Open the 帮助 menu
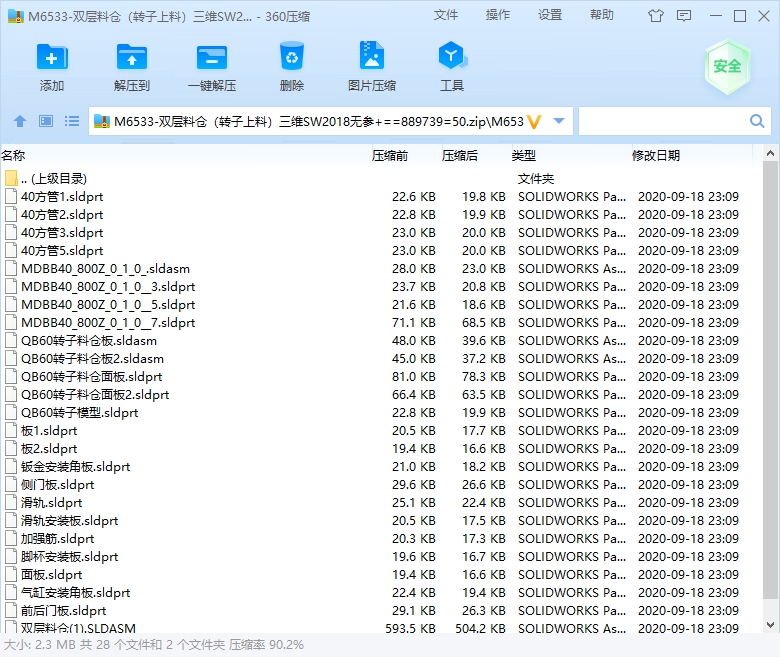Image resolution: width=780 pixels, height=657 pixels. (601, 15)
